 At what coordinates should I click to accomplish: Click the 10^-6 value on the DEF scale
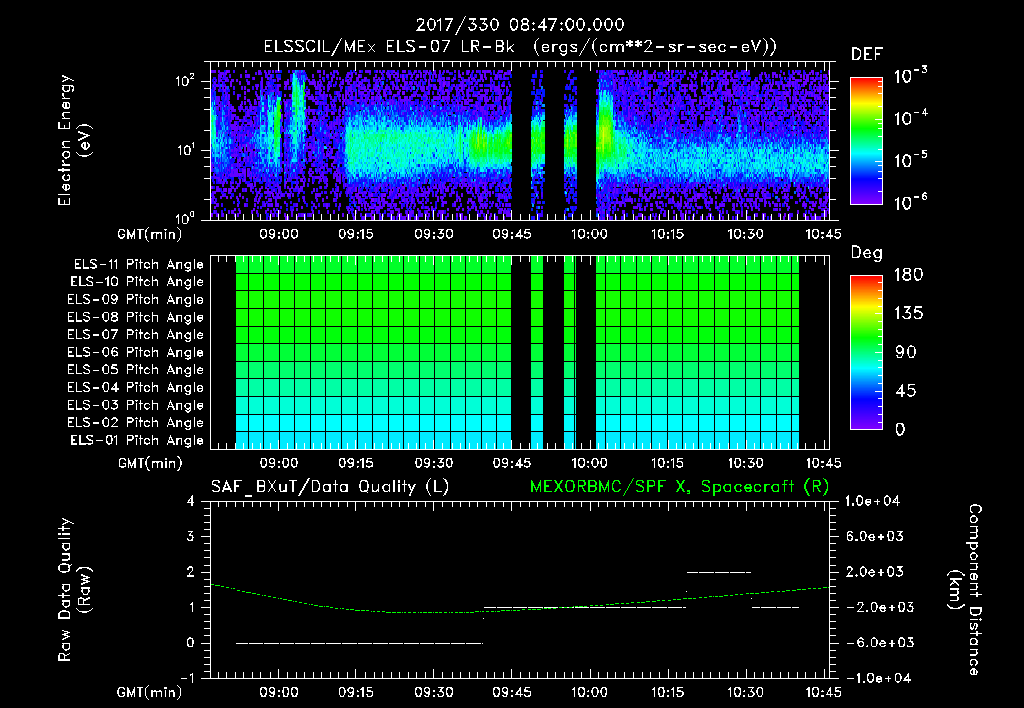[x=910, y=202]
